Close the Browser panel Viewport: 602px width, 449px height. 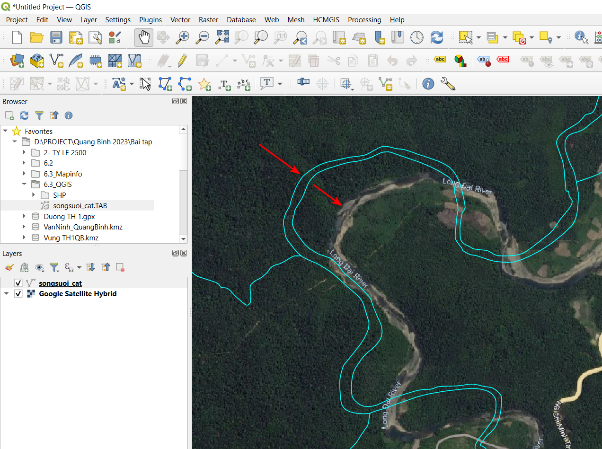184,101
